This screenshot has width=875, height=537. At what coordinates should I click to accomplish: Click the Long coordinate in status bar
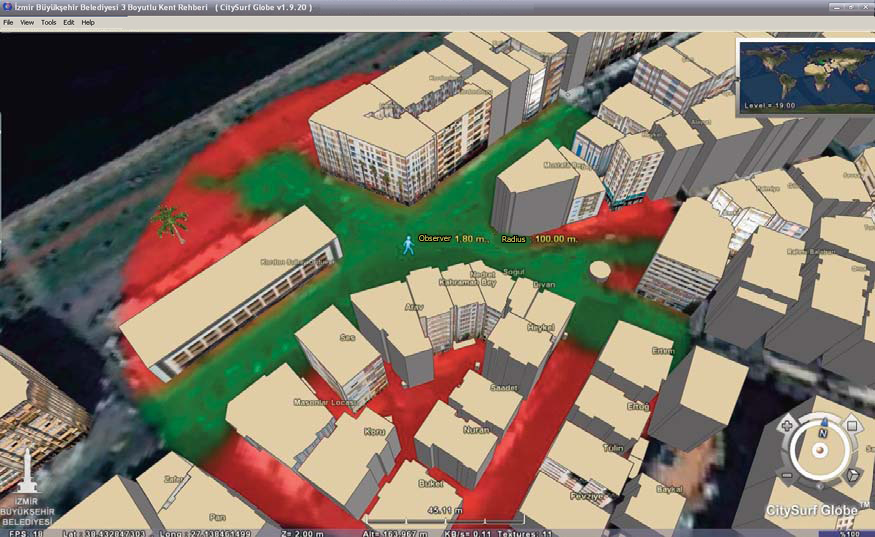click(x=205, y=533)
